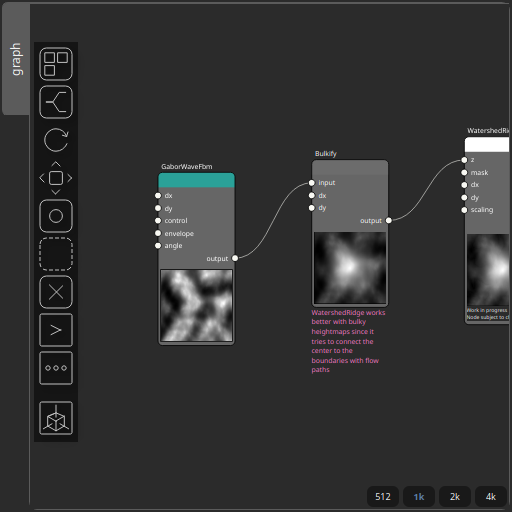Click the teal GaborWaveFbm node header
This screenshot has height=512, width=512.
pyautogui.click(x=196, y=180)
